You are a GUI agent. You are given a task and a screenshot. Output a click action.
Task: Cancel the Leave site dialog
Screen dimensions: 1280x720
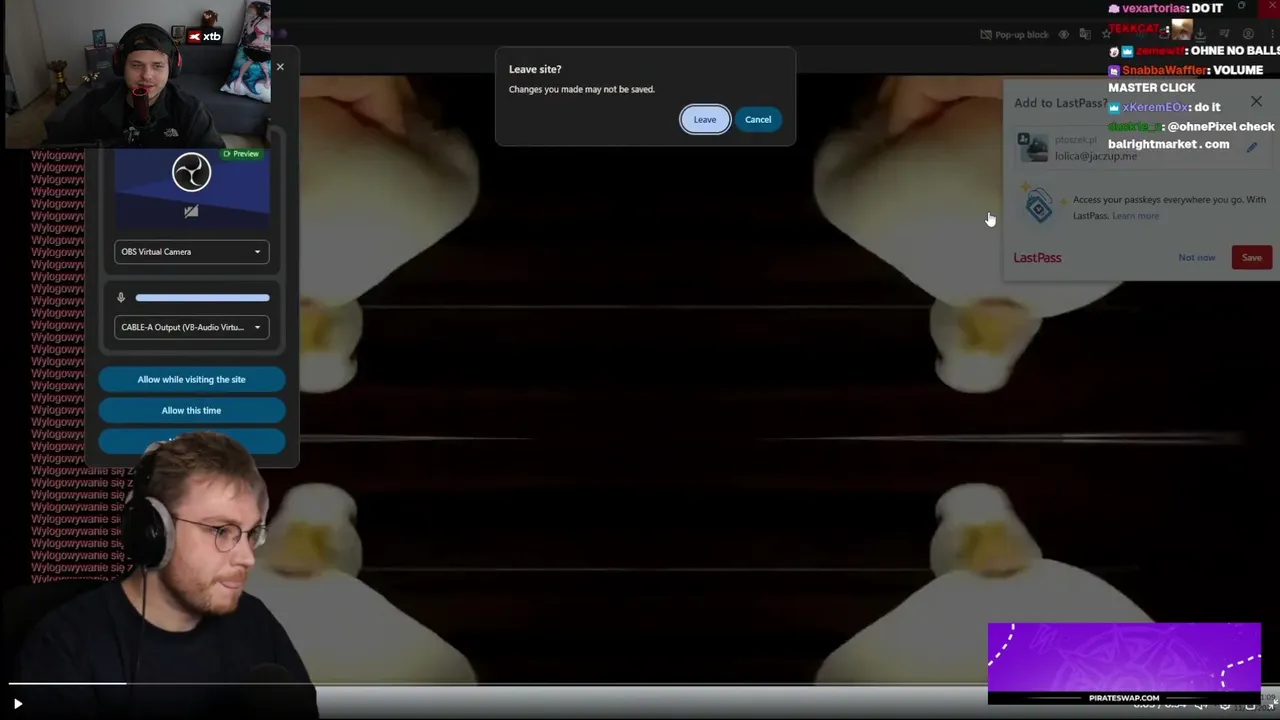(x=758, y=120)
